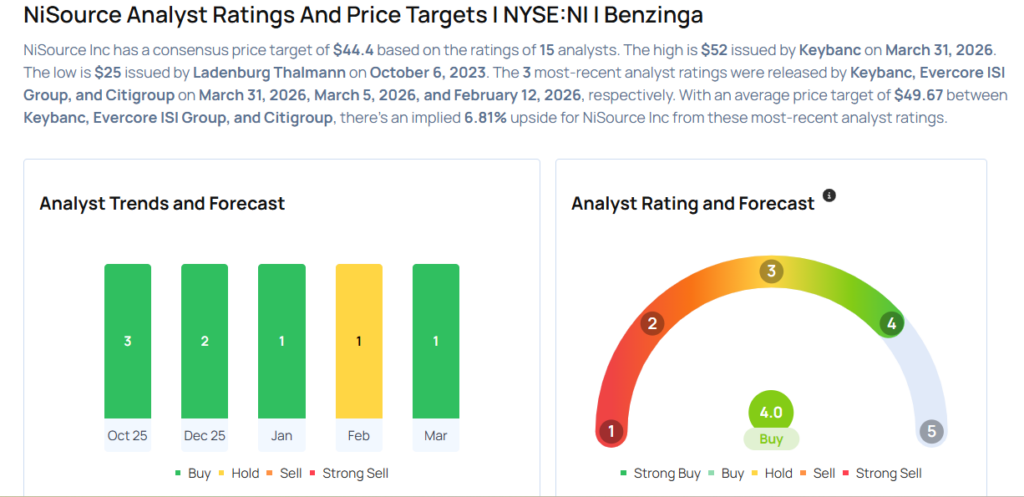This screenshot has height=497, width=1024.
Task: Click the yellow Feb Hold bar
Action: pyautogui.click(x=359, y=341)
